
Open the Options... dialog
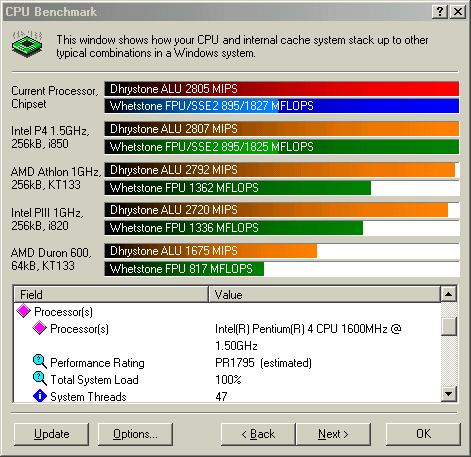[x=135, y=434]
